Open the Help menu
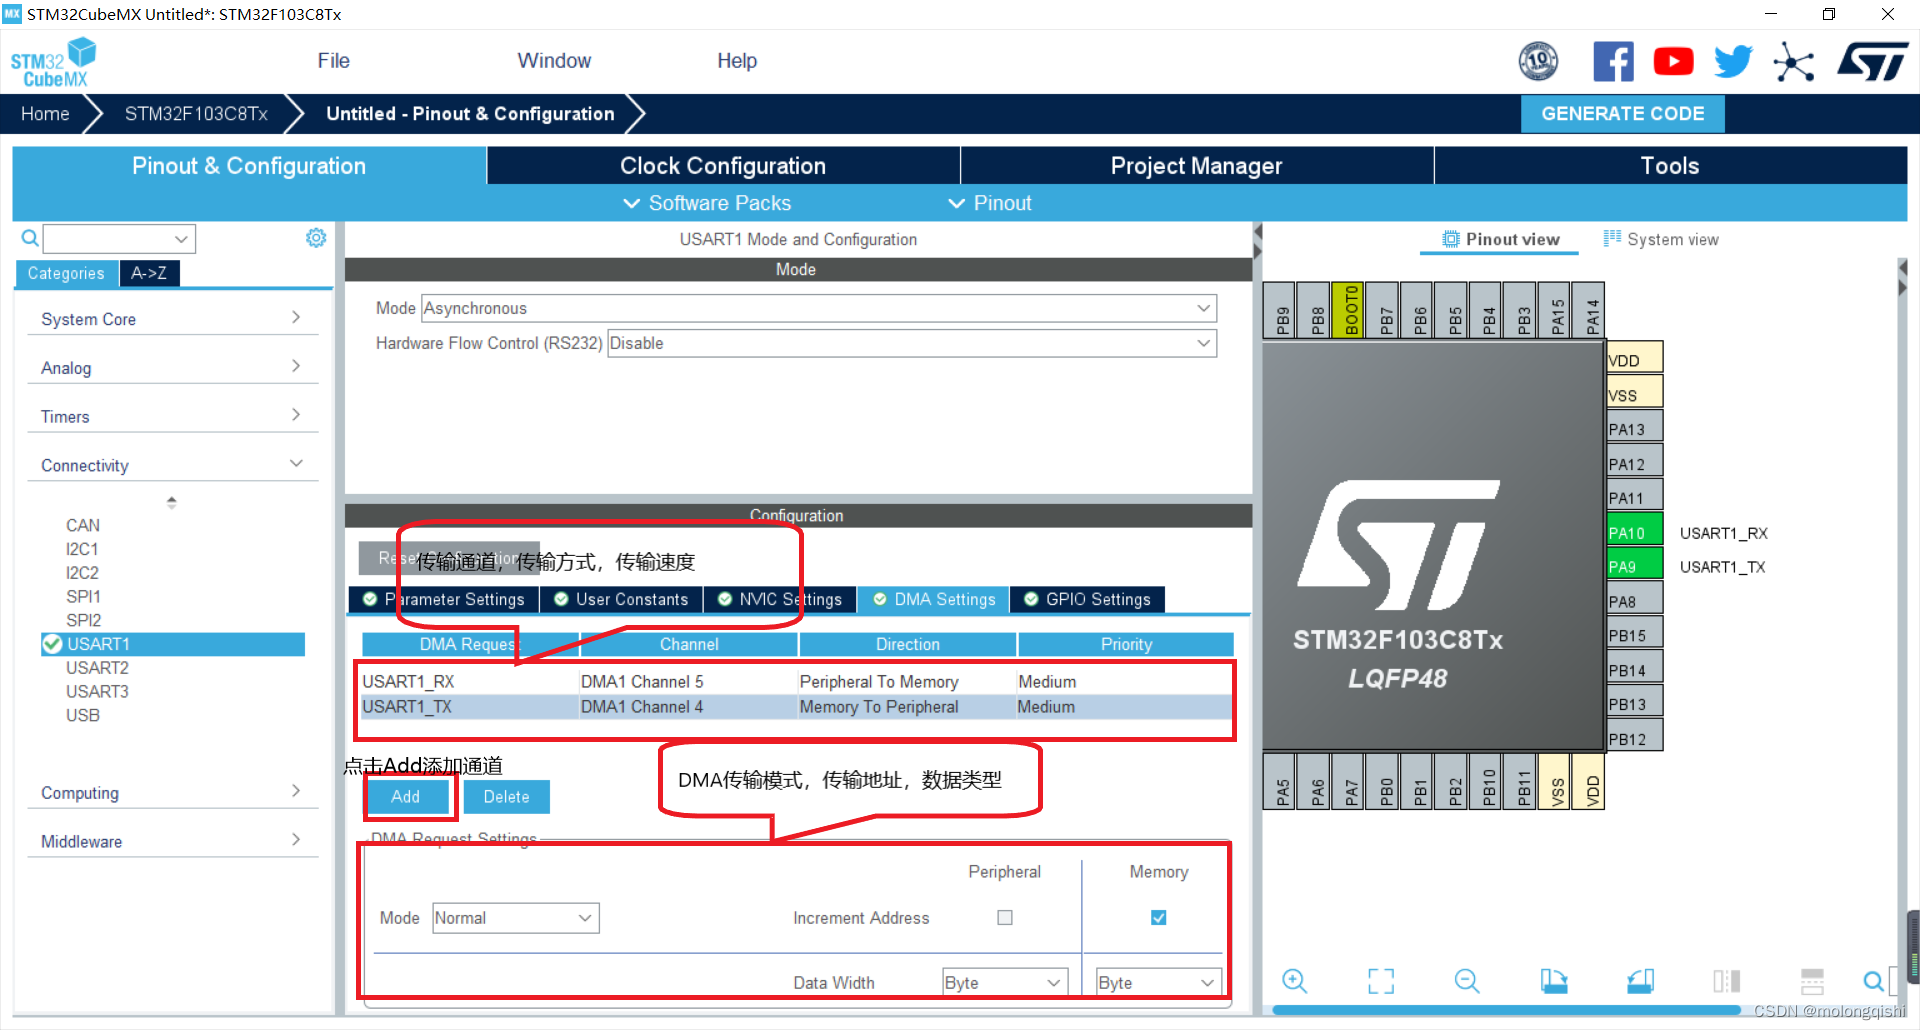The height and width of the screenshot is (1030, 1920). 737,61
